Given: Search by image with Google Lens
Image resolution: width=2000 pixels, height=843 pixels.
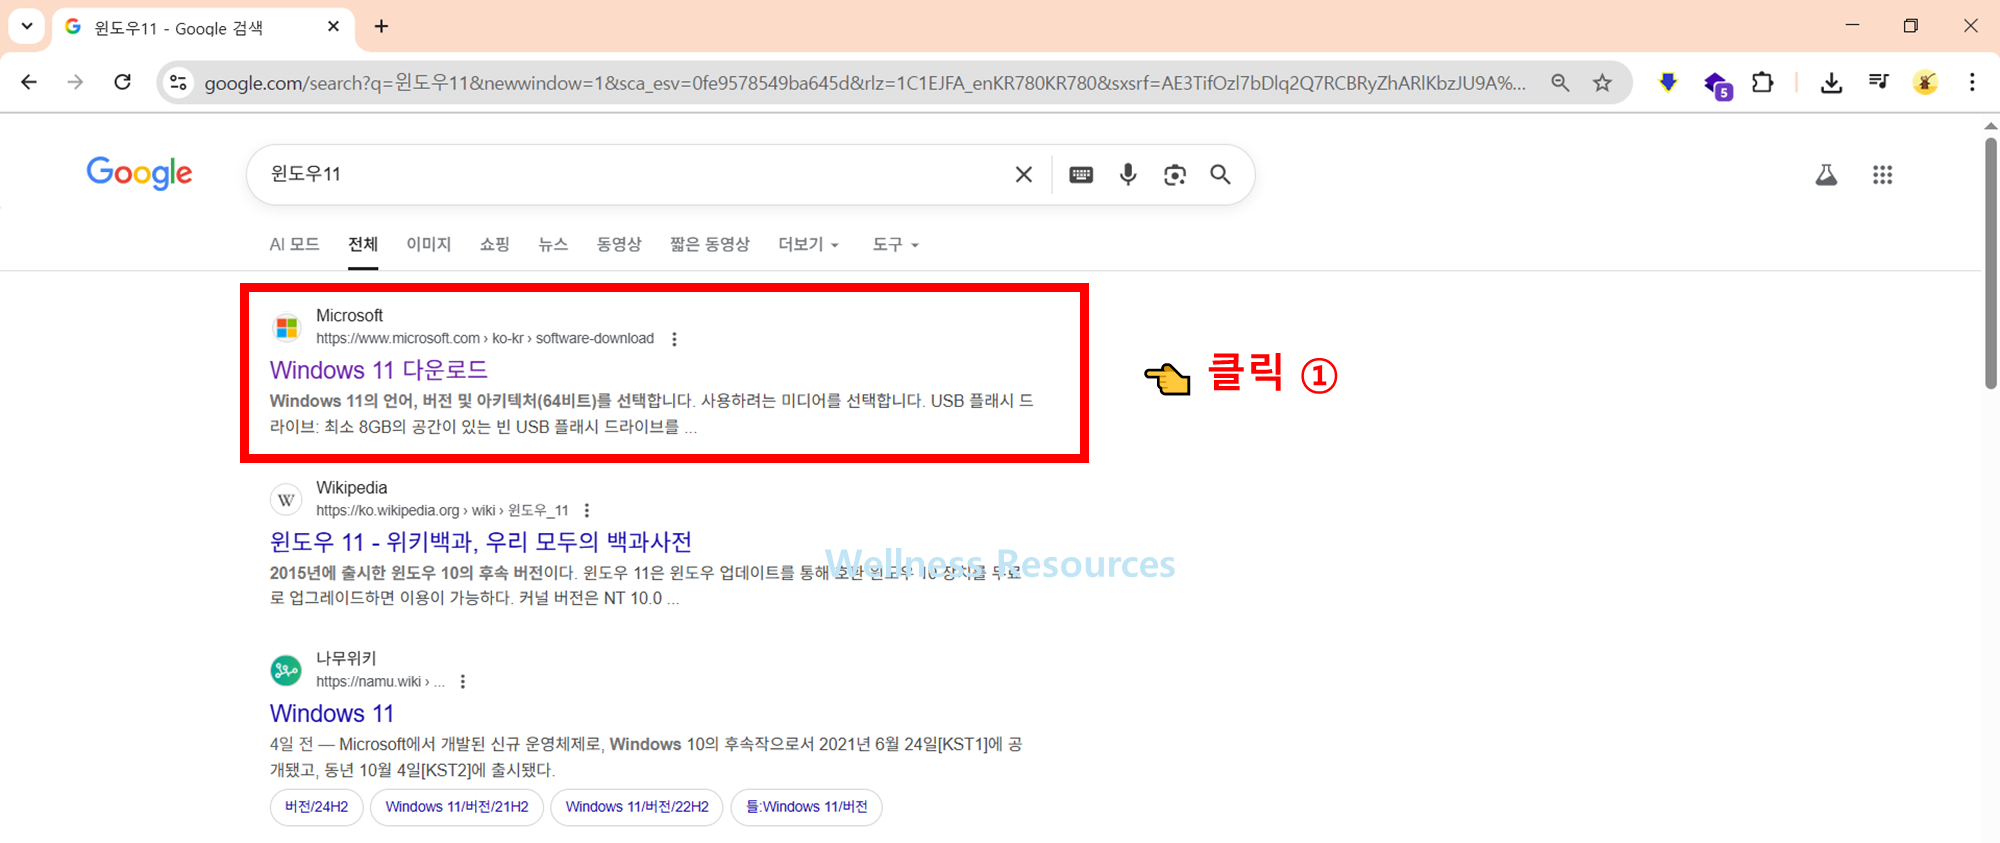Looking at the screenshot, I should pyautogui.click(x=1175, y=175).
